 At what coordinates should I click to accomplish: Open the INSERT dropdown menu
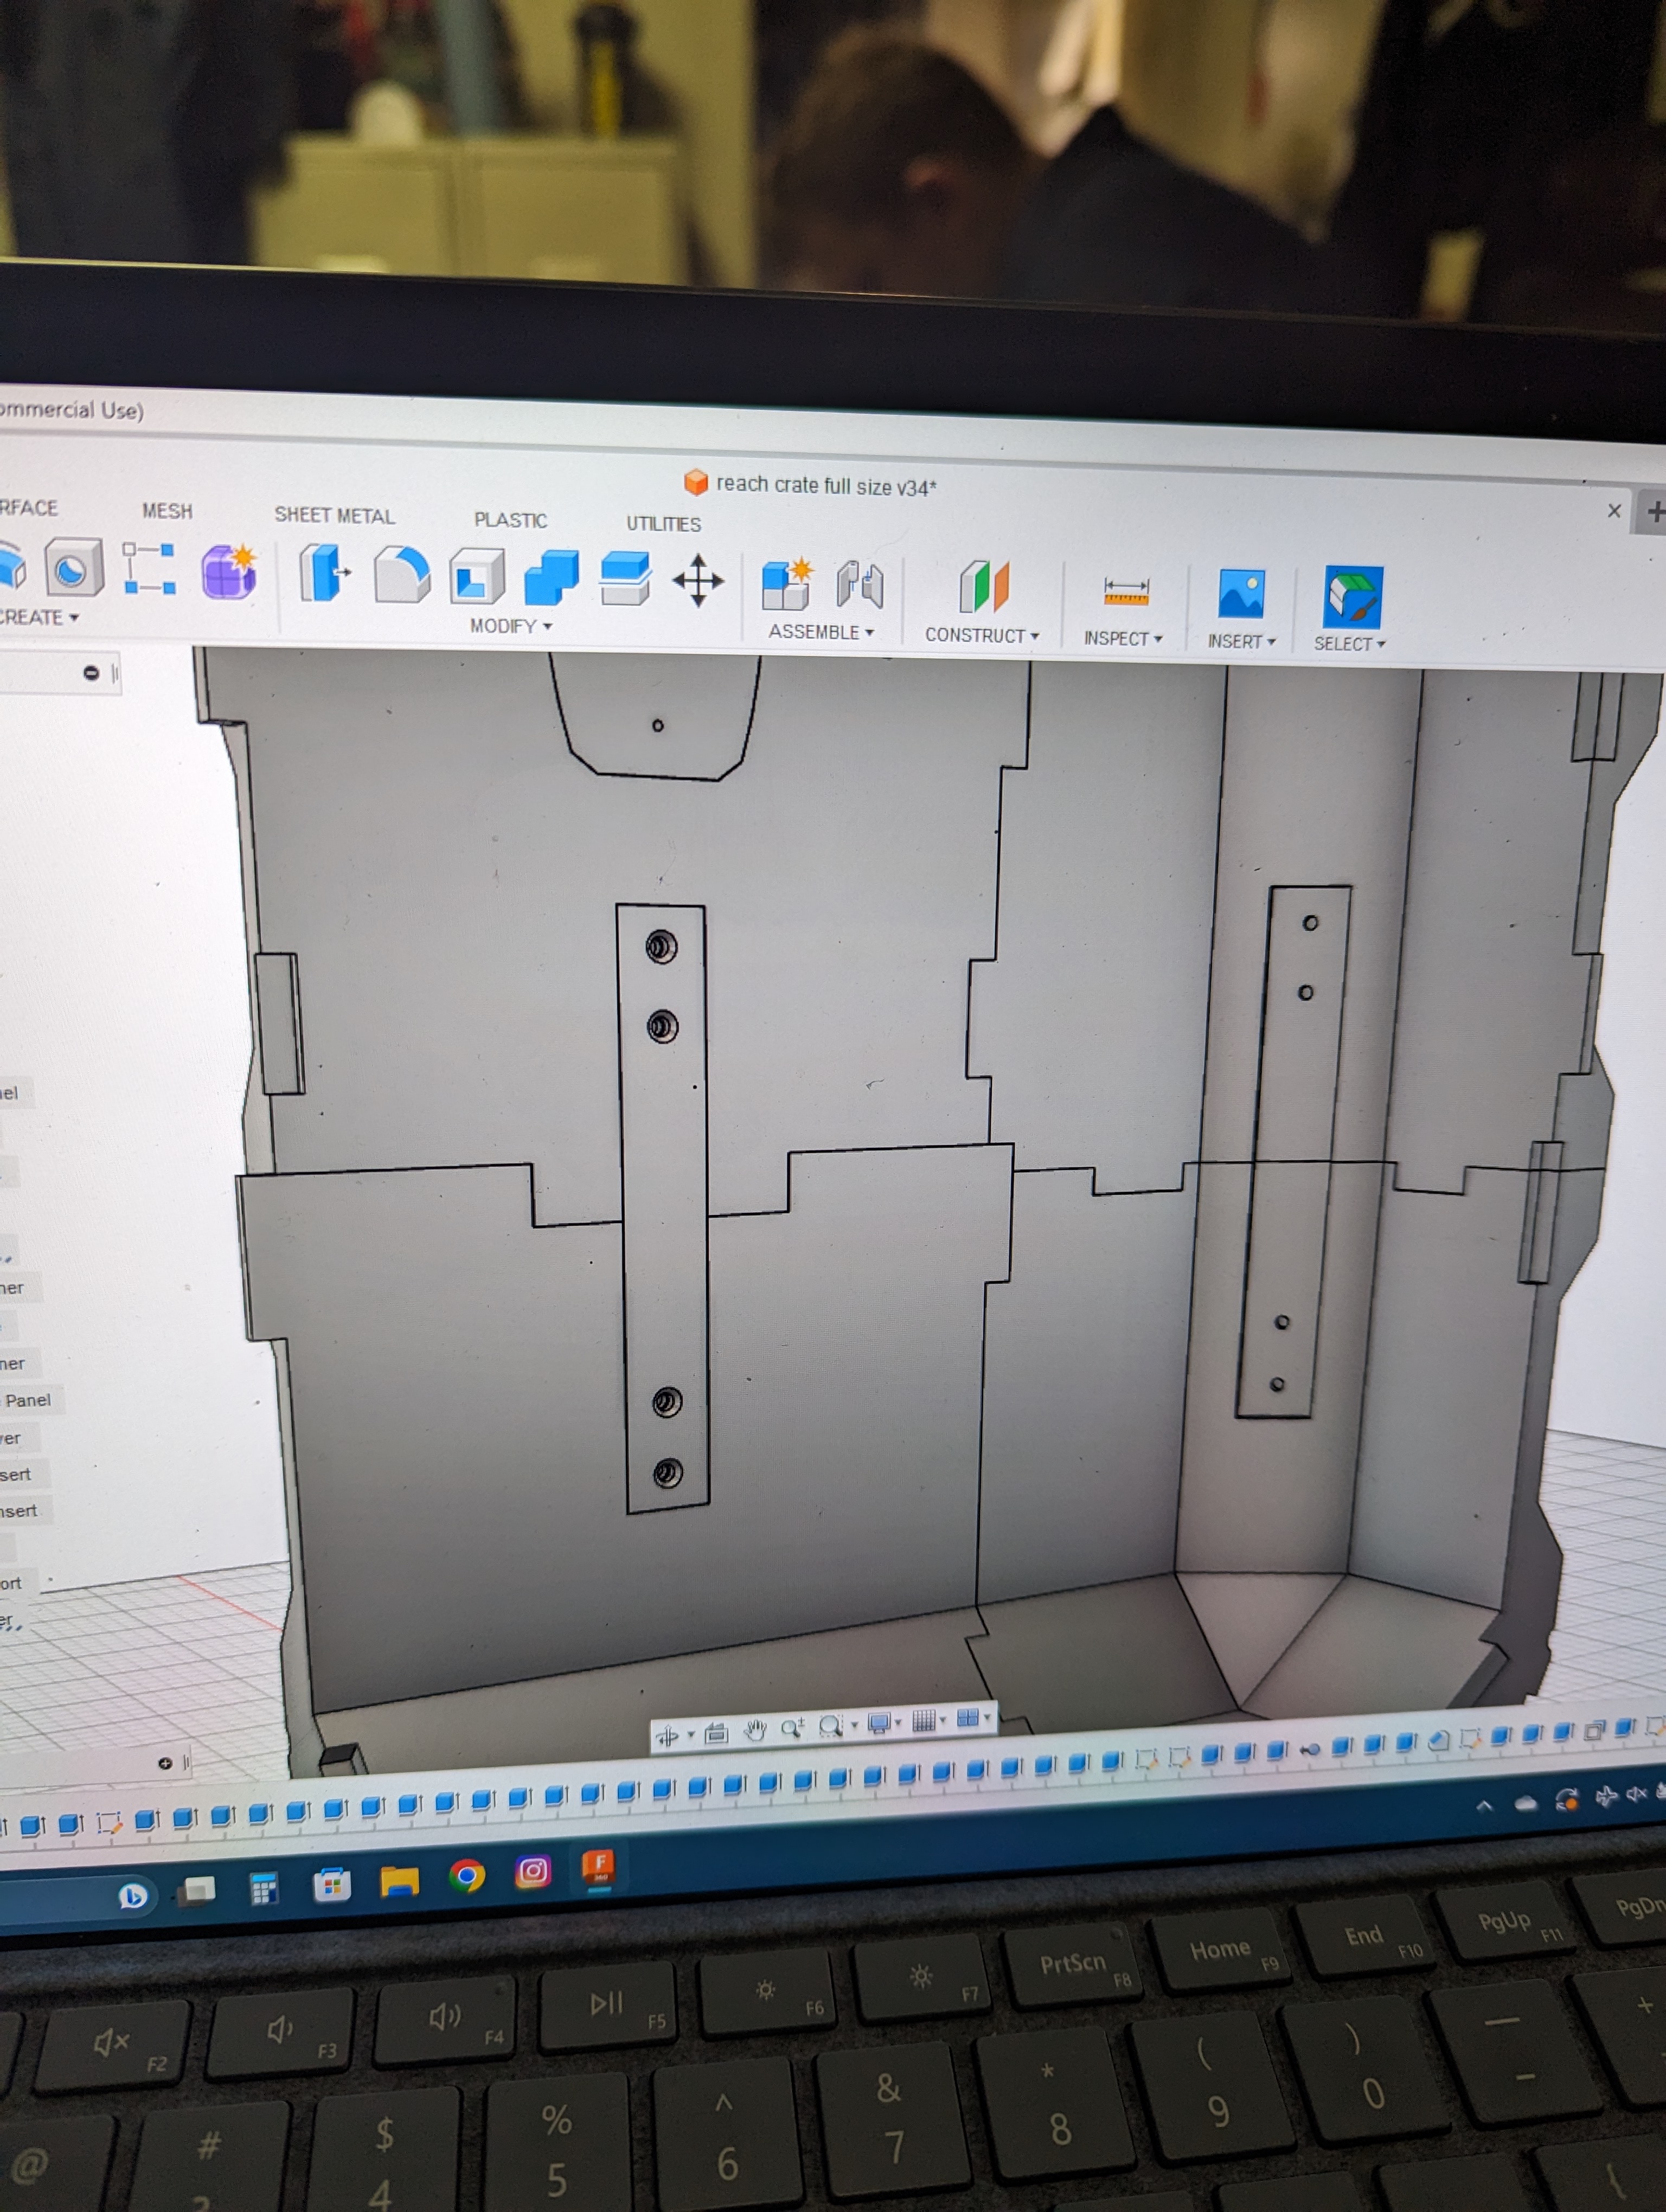1241,641
